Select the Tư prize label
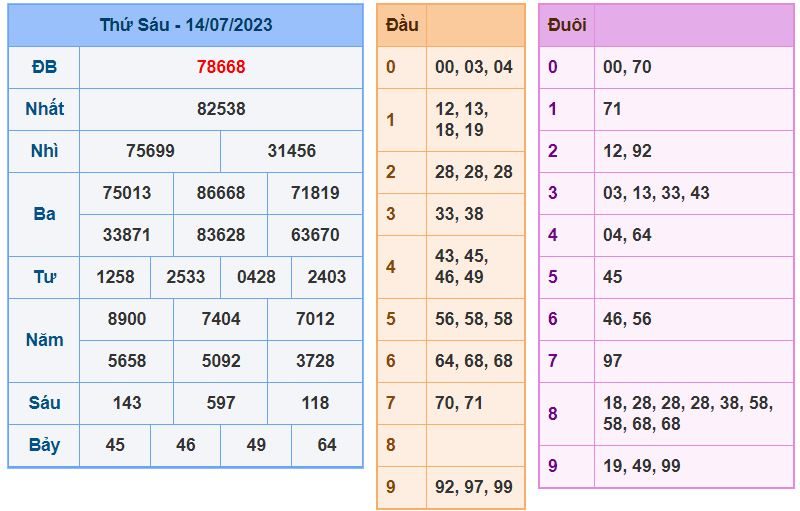The image size is (800, 511). tap(44, 277)
